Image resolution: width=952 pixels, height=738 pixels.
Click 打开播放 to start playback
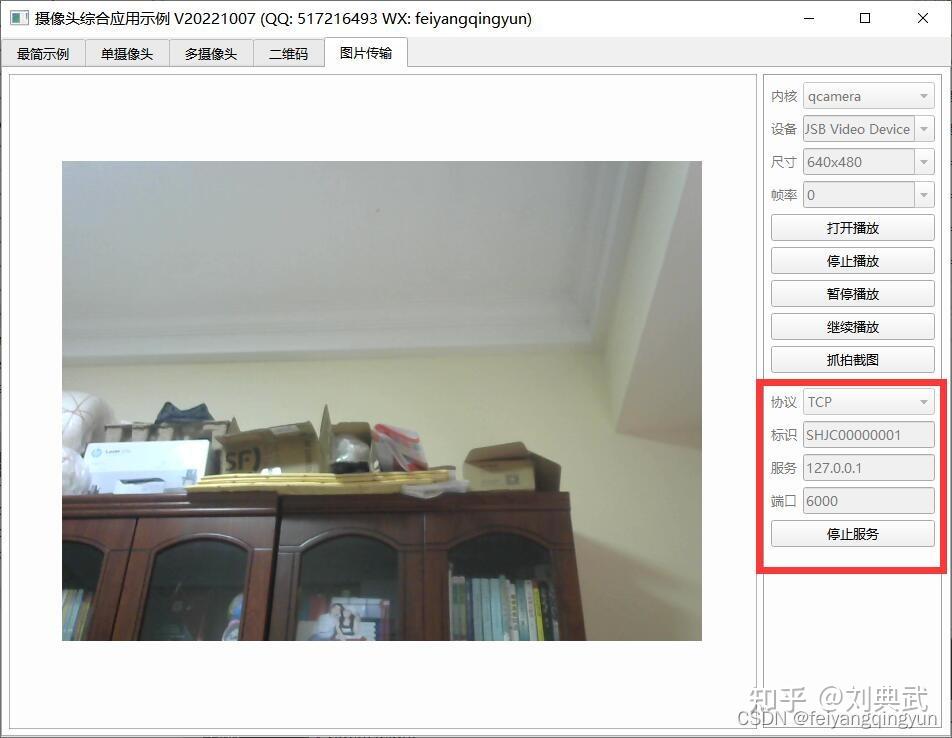(x=852, y=227)
